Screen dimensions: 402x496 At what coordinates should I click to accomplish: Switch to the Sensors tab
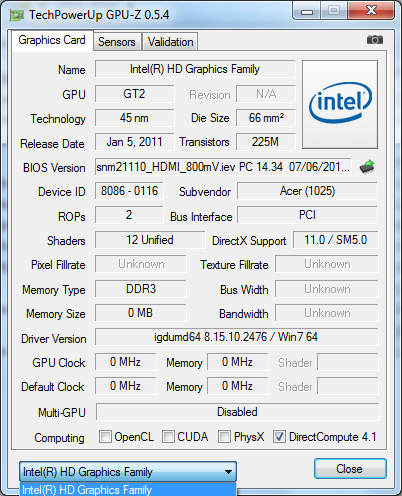(x=117, y=42)
